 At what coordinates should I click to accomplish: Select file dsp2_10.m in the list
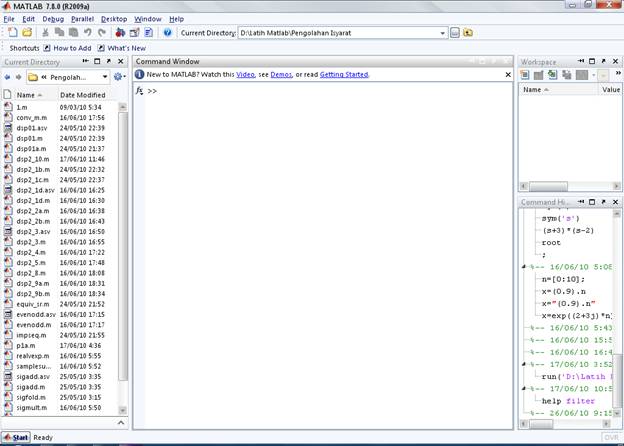pyautogui.click(x=33, y=158)
